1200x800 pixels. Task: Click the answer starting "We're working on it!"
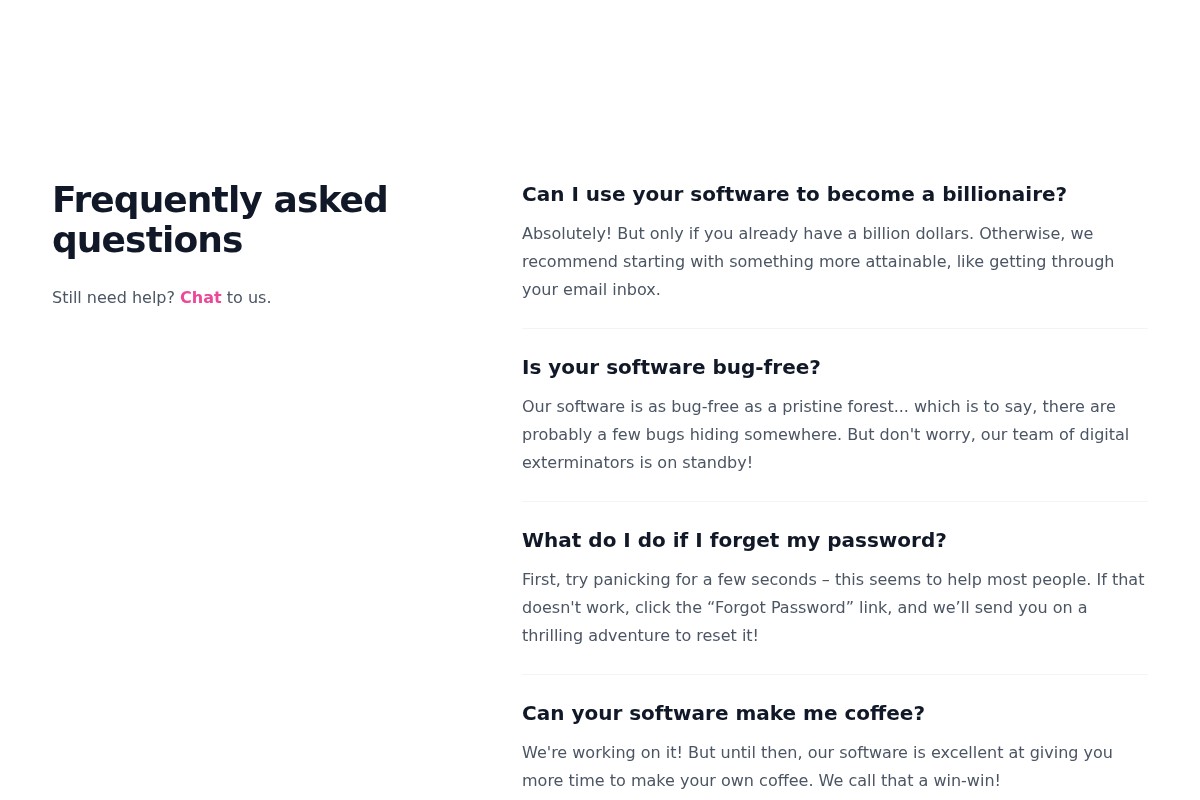click(817, 766)
